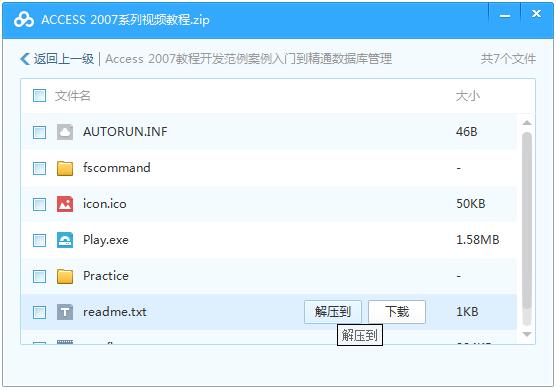
Task: Tick the checkbox next to readme.txt
Action: [39, 312]
